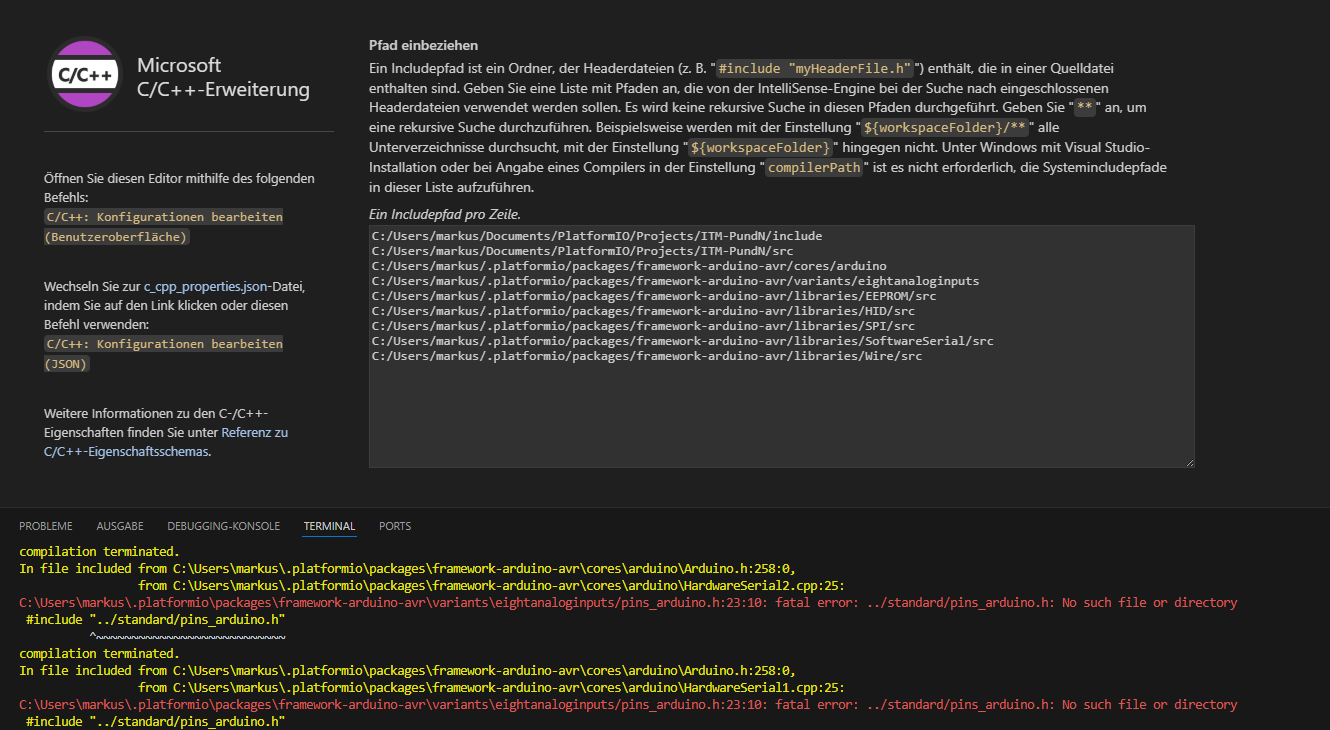
Task: Open the AUSGABE panel tab
Action: coord(120,526)
